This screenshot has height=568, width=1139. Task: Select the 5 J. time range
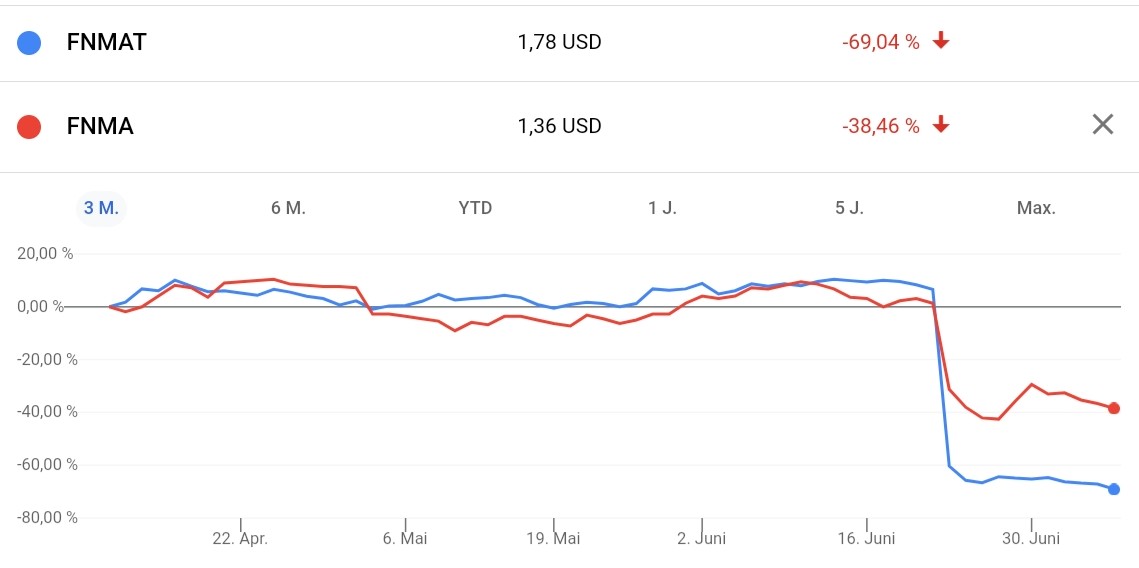click(x=849, y=208)
